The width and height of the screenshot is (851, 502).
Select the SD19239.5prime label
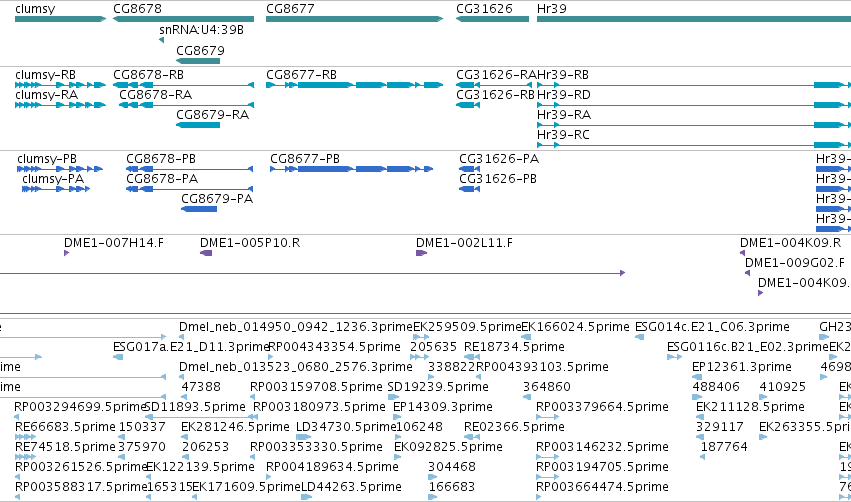[438, 387]
